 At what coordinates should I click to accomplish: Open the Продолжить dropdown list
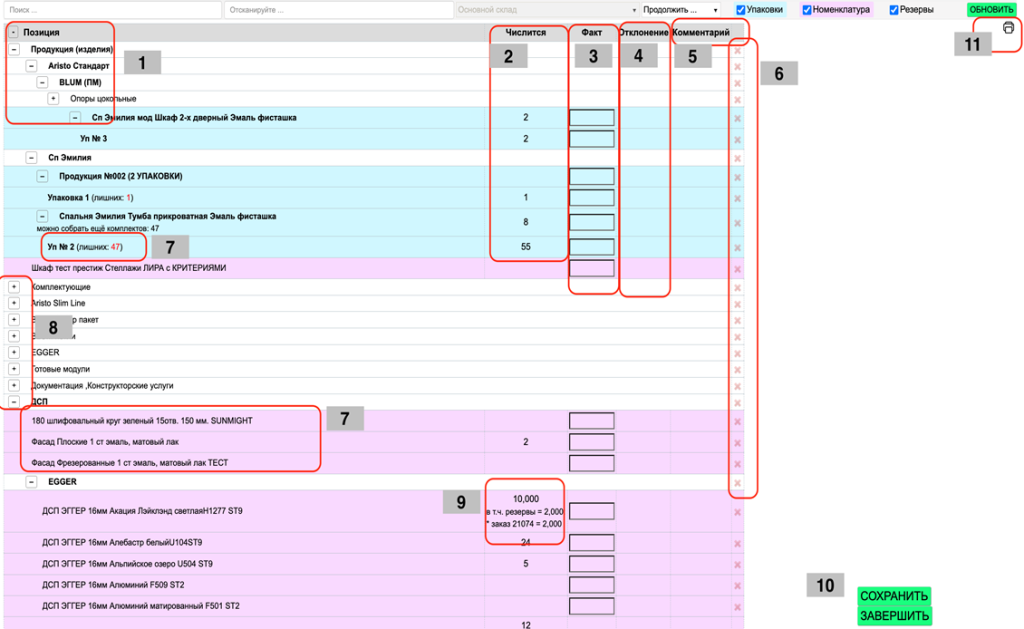[681, 10]
